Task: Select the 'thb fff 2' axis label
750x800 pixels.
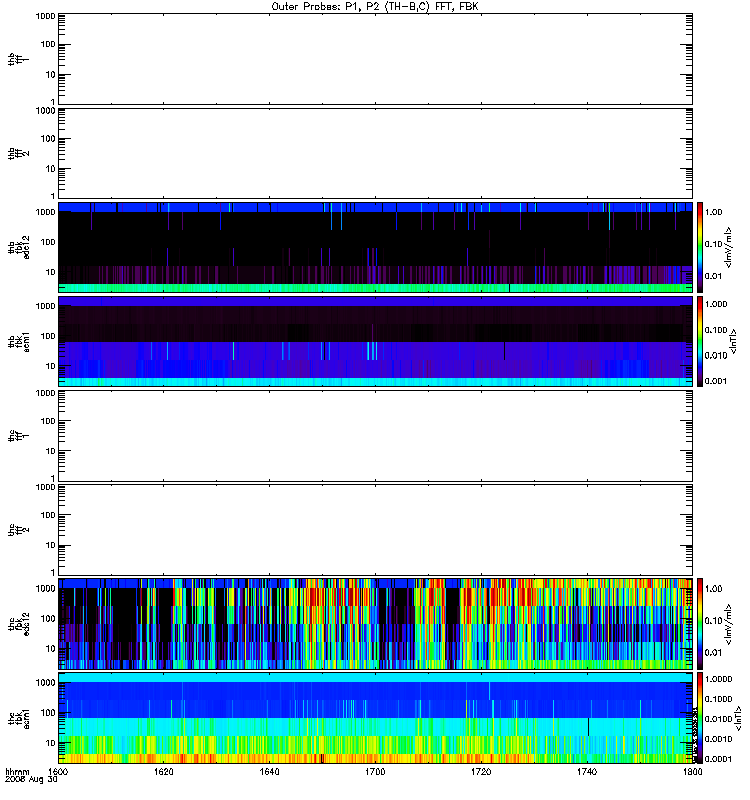Action: tap(19, 153)
